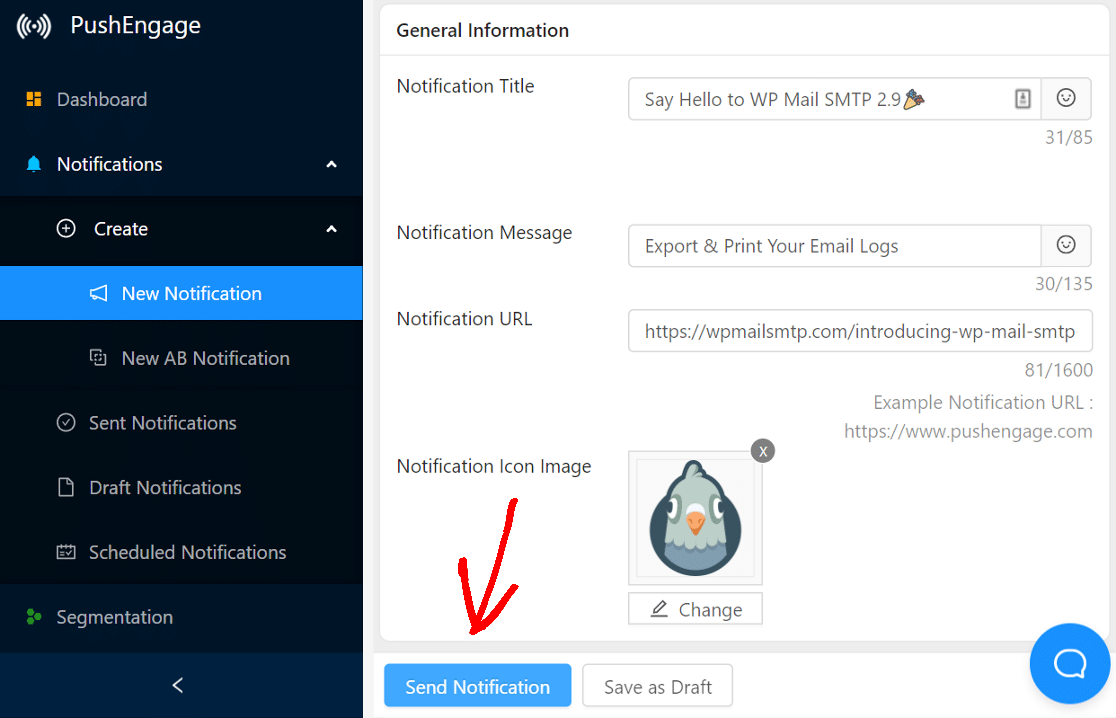Click the Send Notification button
This screenshot has height=718, width=1116.
pyautogui.click(x=477, y=686)
